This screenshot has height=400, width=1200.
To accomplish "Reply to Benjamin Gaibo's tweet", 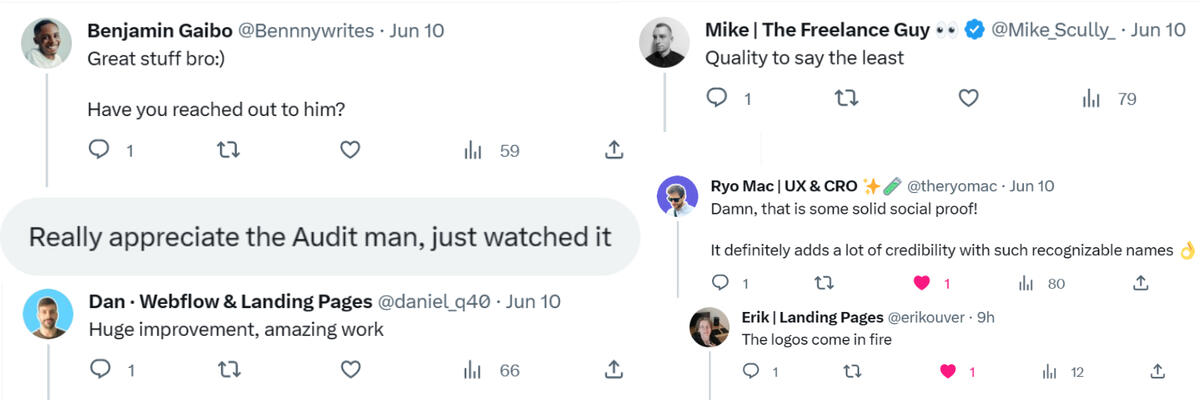I will tap(100, 150).
